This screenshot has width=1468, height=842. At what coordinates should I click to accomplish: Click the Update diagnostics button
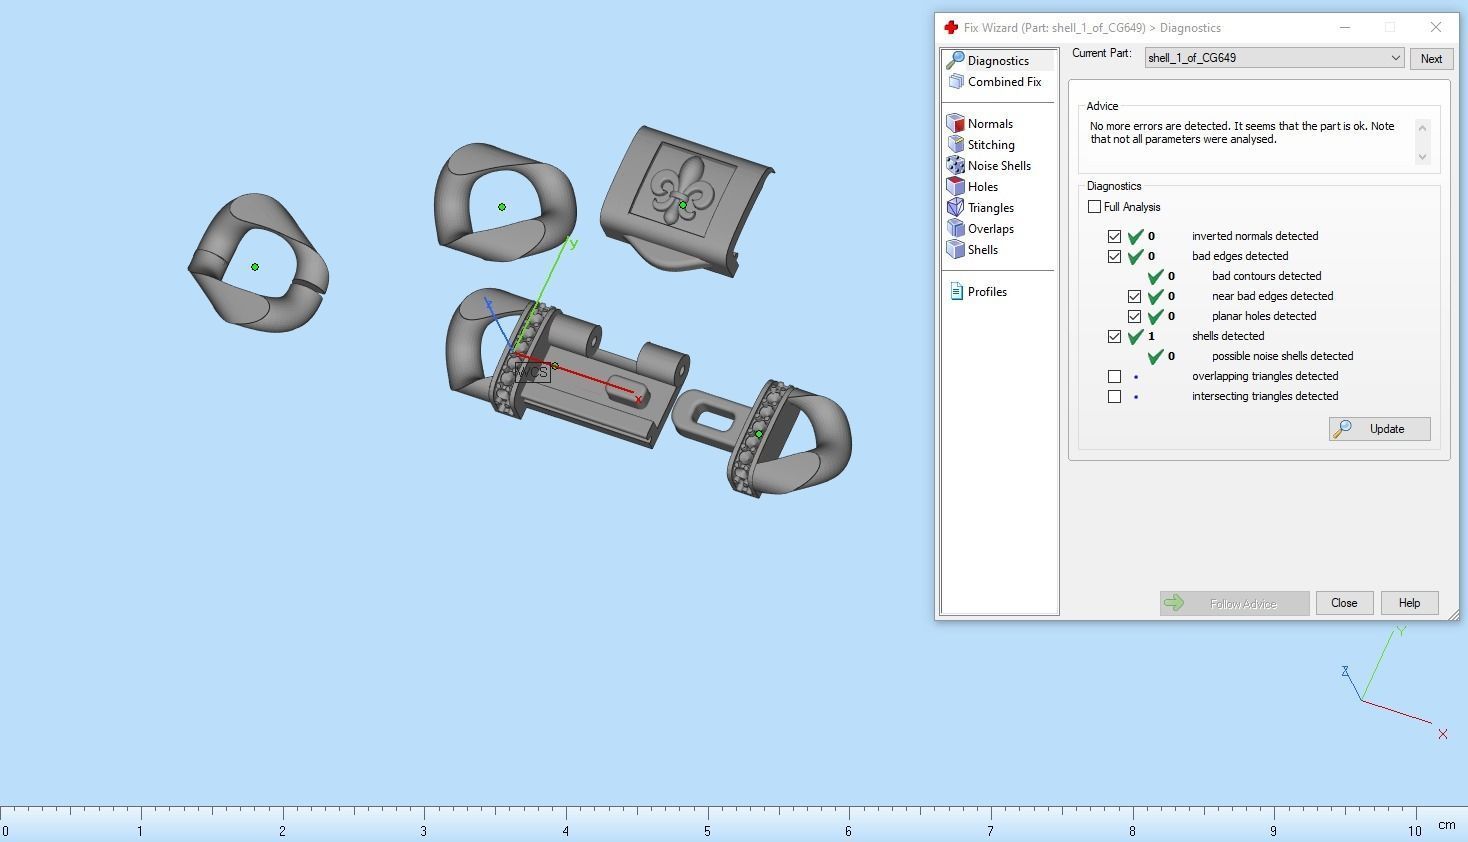(1380, 429)
